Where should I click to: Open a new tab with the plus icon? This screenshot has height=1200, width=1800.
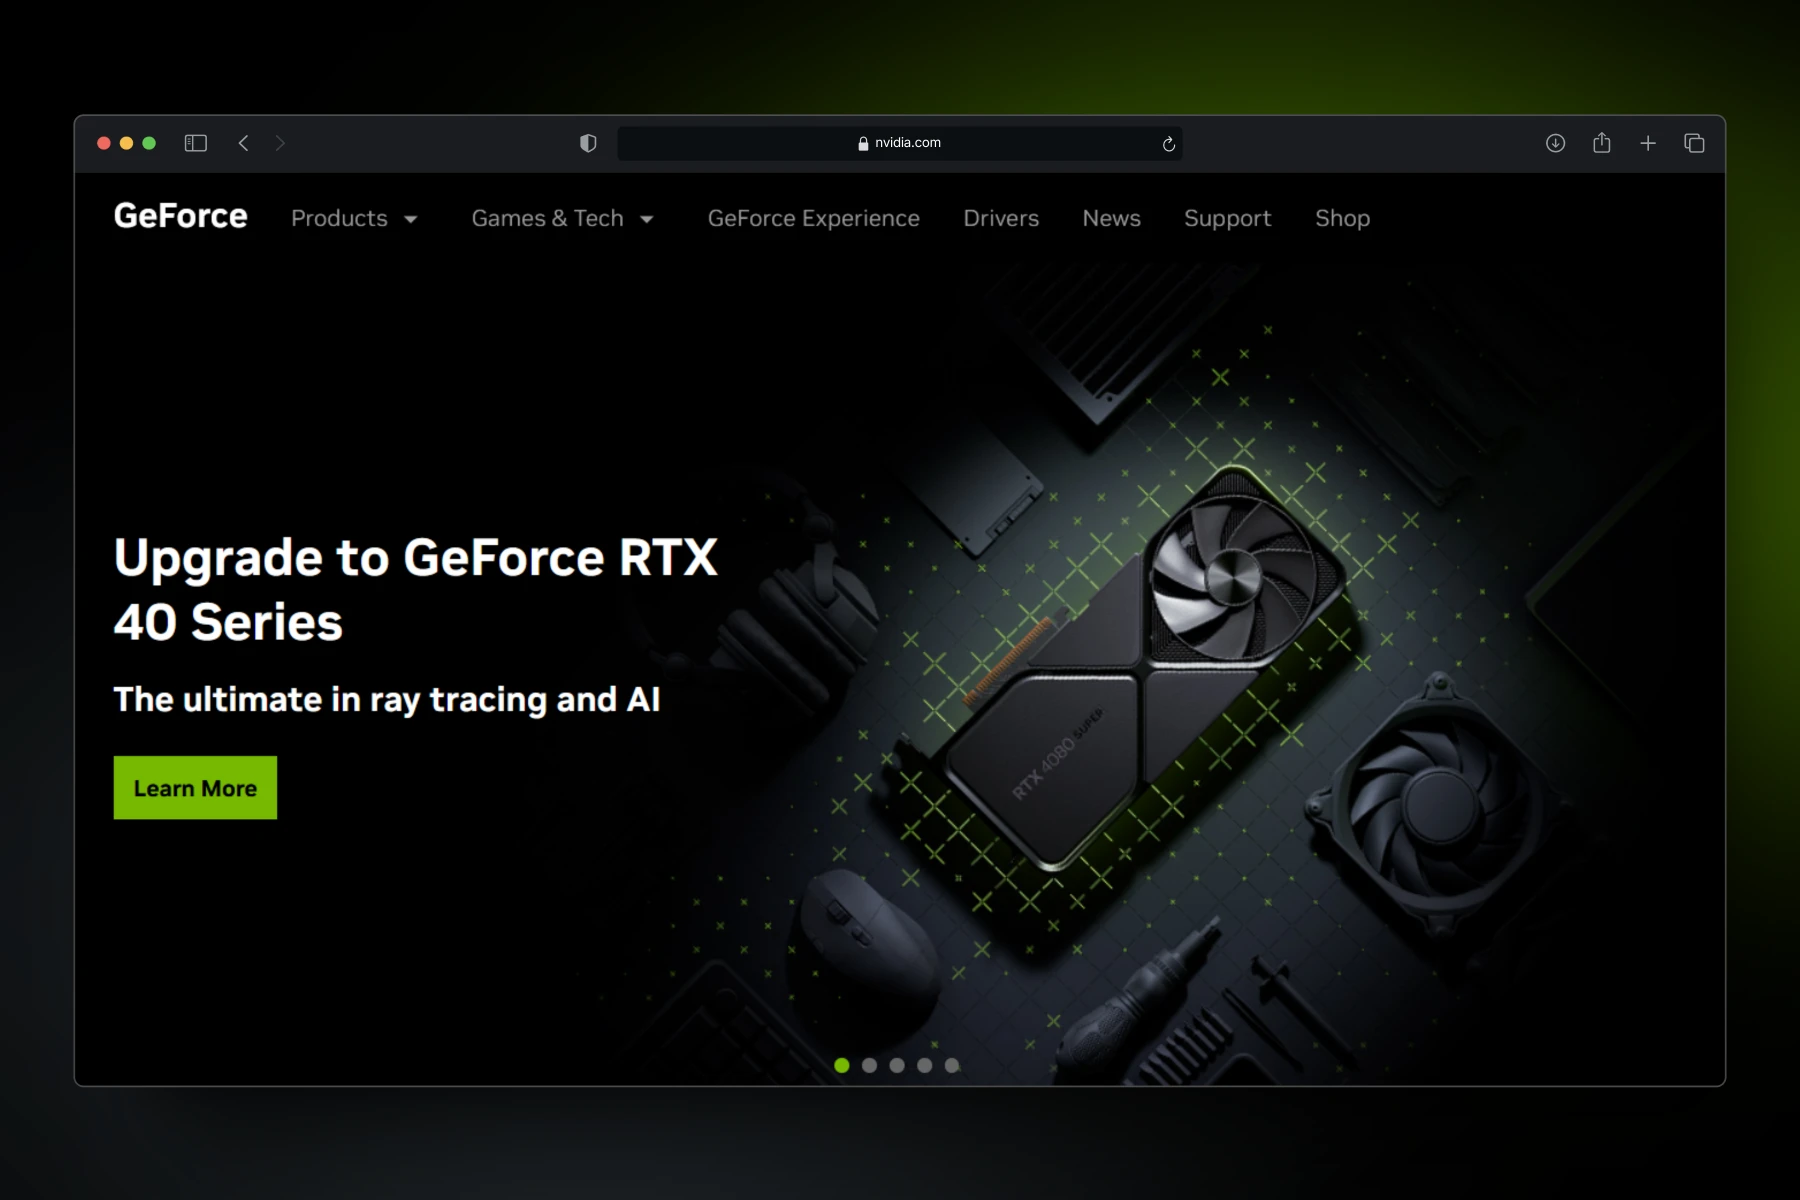pos(1648,143)
